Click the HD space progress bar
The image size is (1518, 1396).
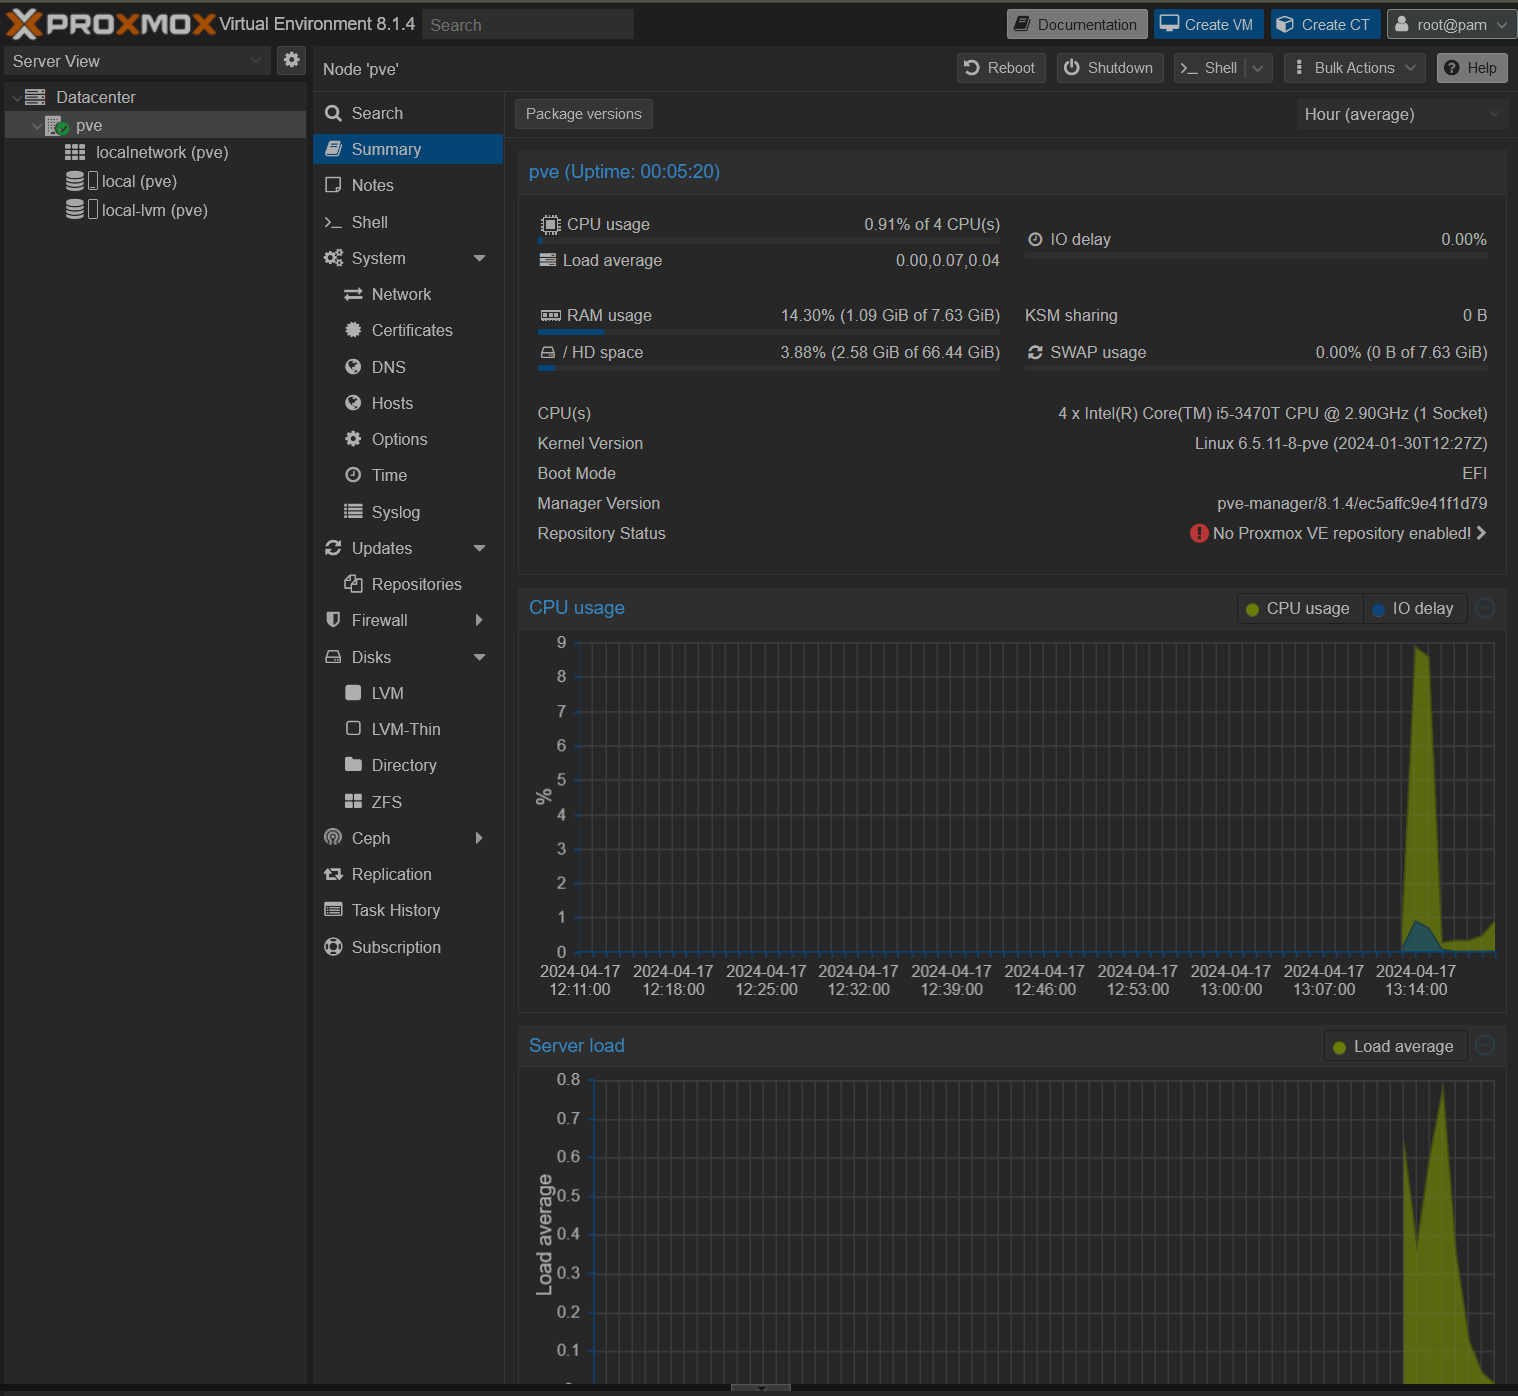(x=768, y=369)
